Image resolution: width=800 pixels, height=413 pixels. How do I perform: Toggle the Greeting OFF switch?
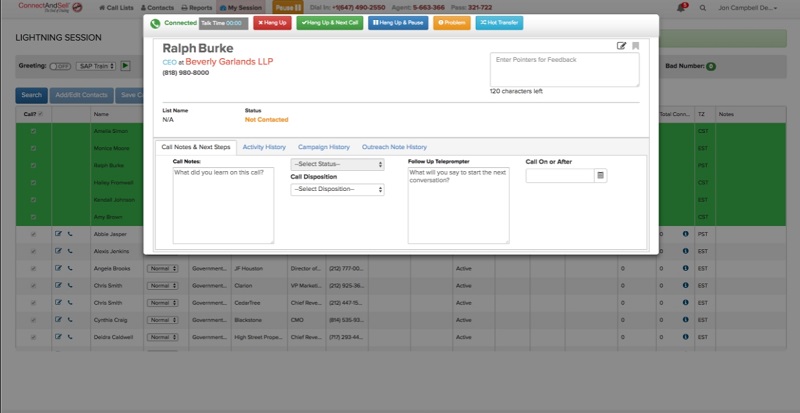coord(60,66)
